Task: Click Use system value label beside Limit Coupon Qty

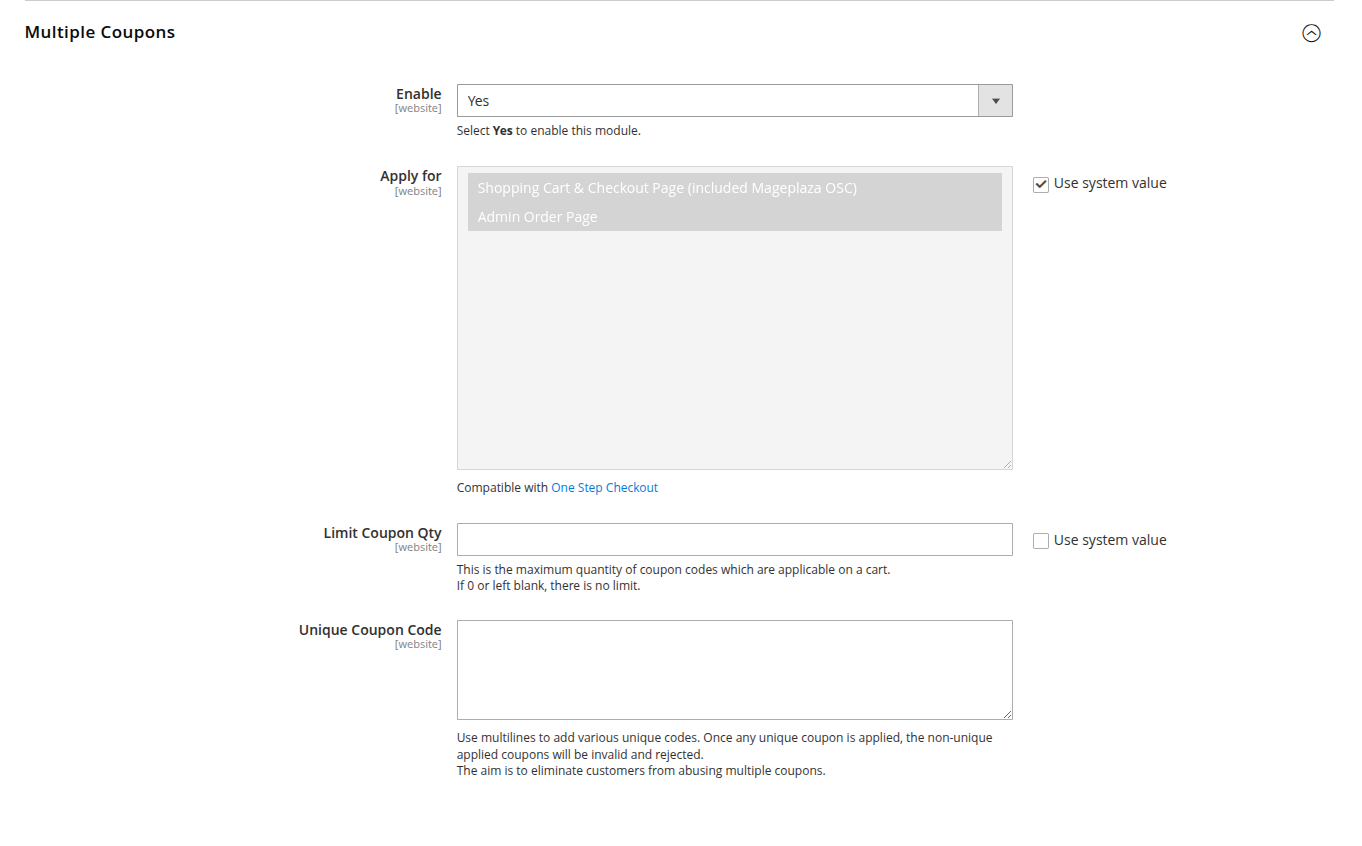Action: tap(1110, 540)
